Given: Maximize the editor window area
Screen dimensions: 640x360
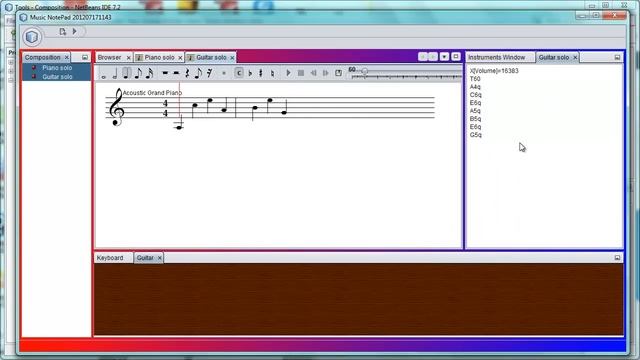Looking at the screenshot, I should [x=456, y=57].
